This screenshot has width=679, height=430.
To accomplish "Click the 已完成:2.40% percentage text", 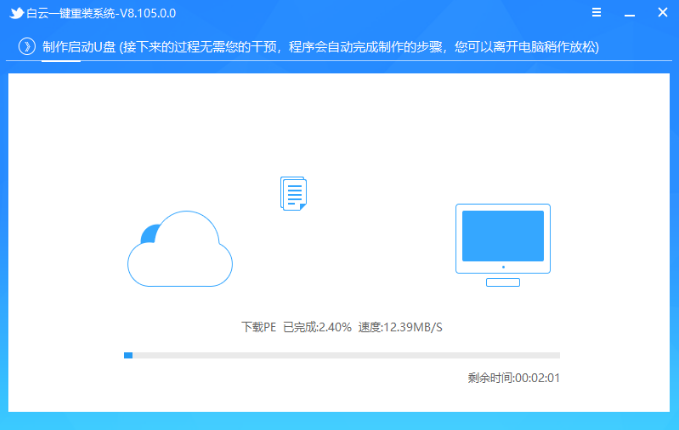I will click(317, 327).
